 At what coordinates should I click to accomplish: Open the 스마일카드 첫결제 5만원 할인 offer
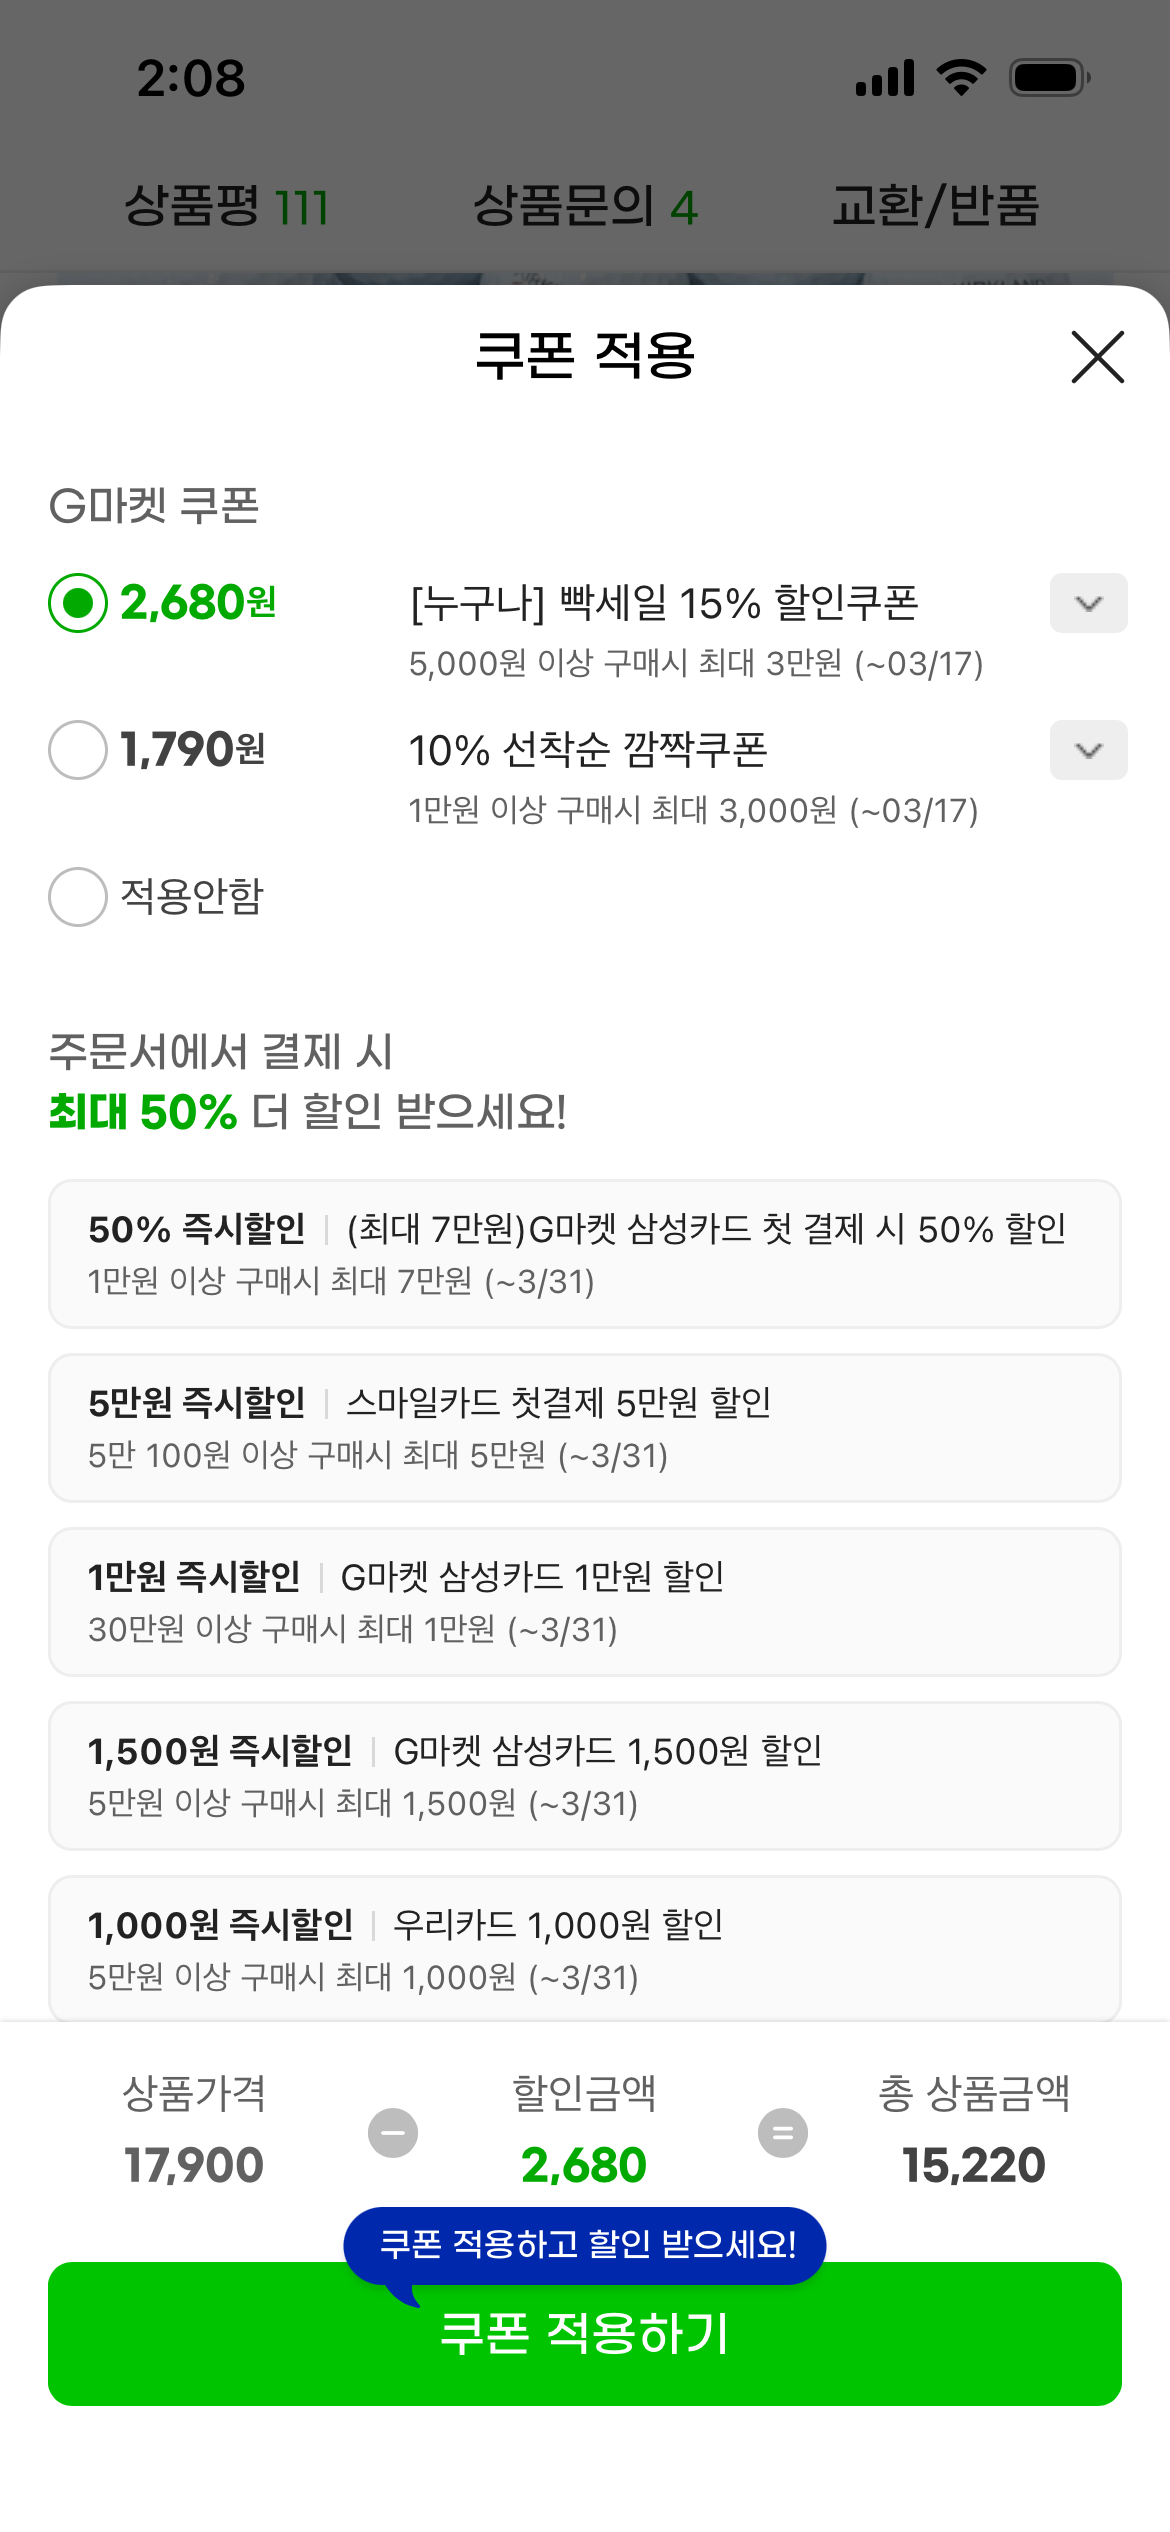(x=585, y=1428)
